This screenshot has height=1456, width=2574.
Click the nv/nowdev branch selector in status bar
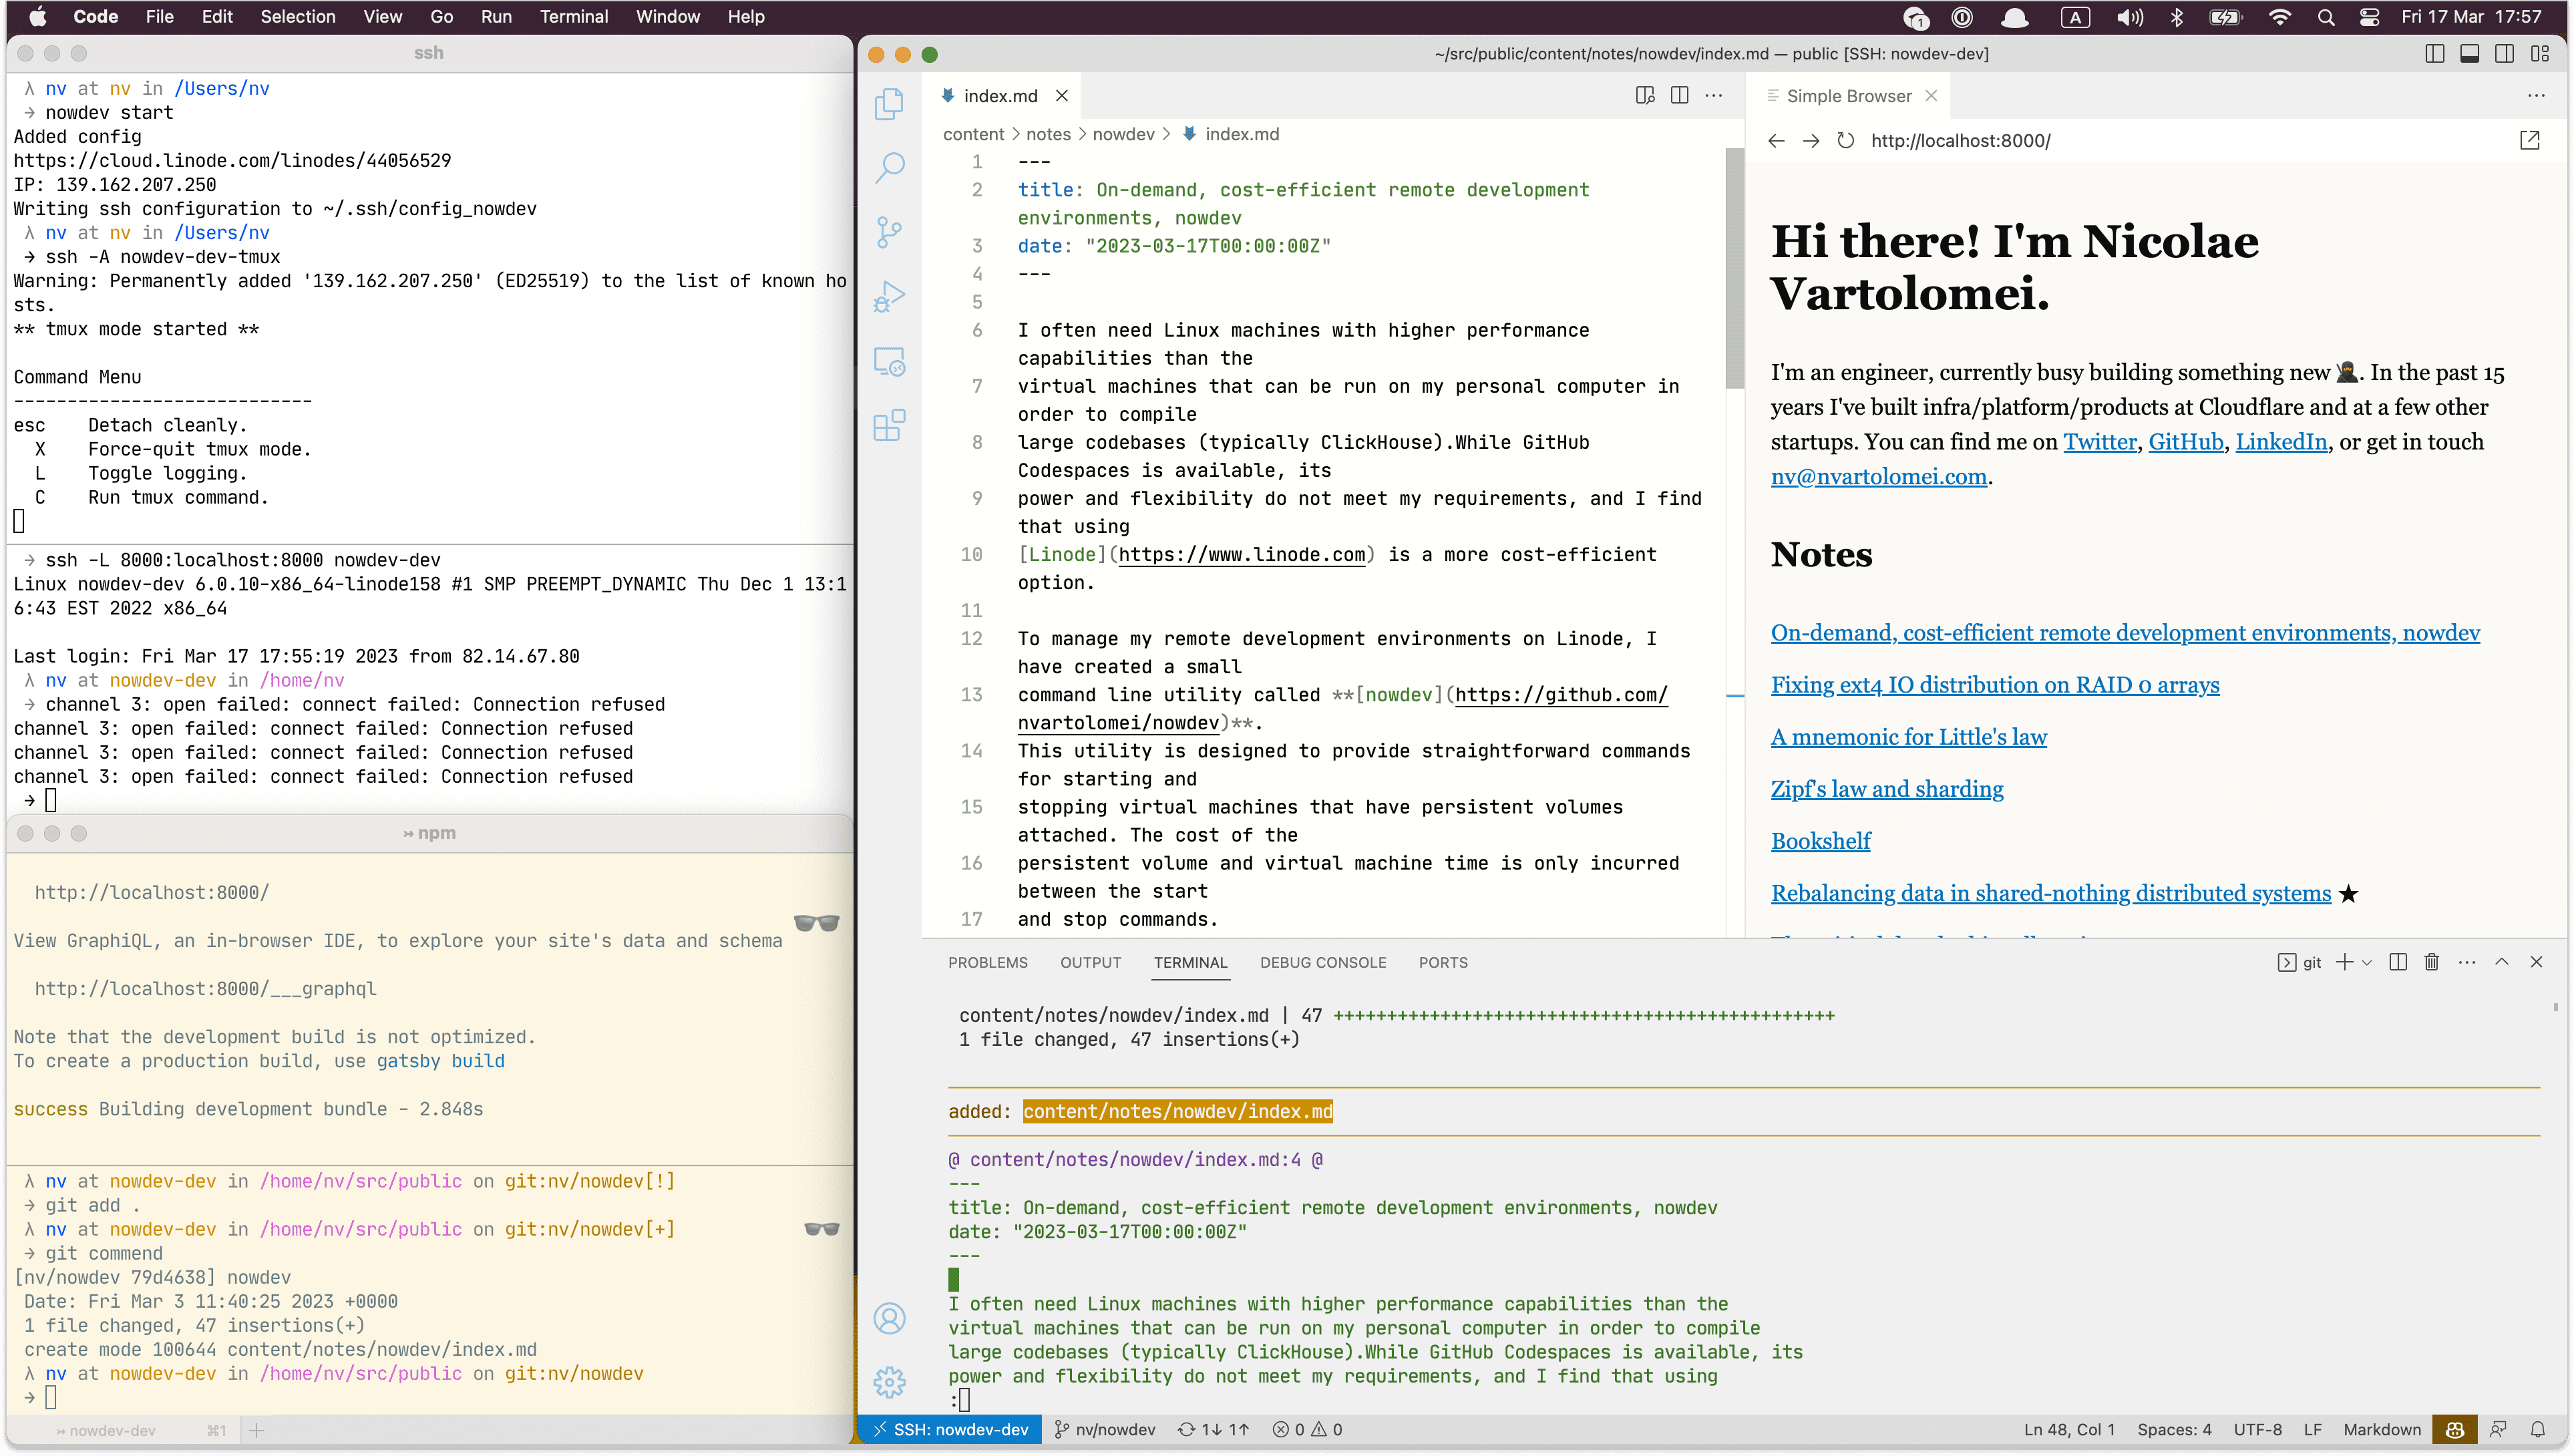tap(1106, 1429)
